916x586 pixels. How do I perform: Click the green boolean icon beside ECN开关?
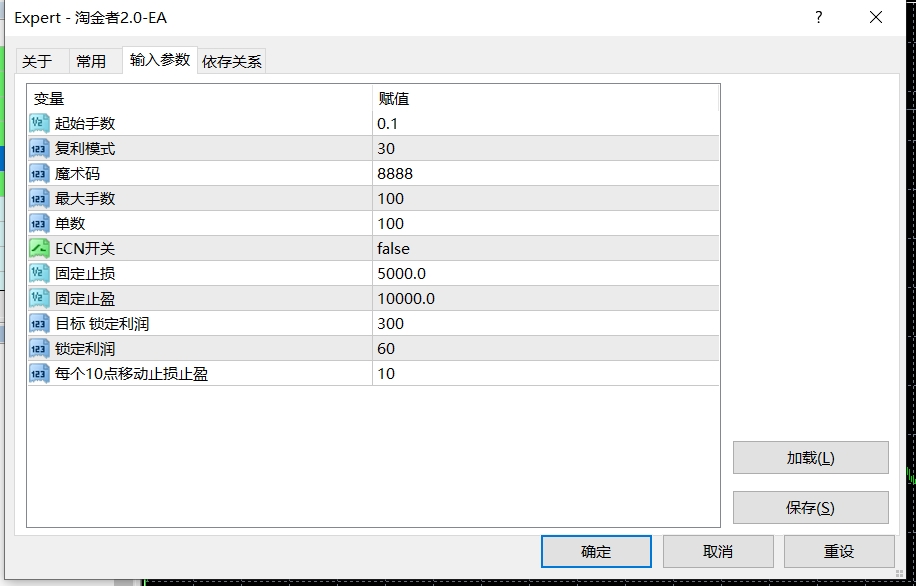tap(39, 248)
